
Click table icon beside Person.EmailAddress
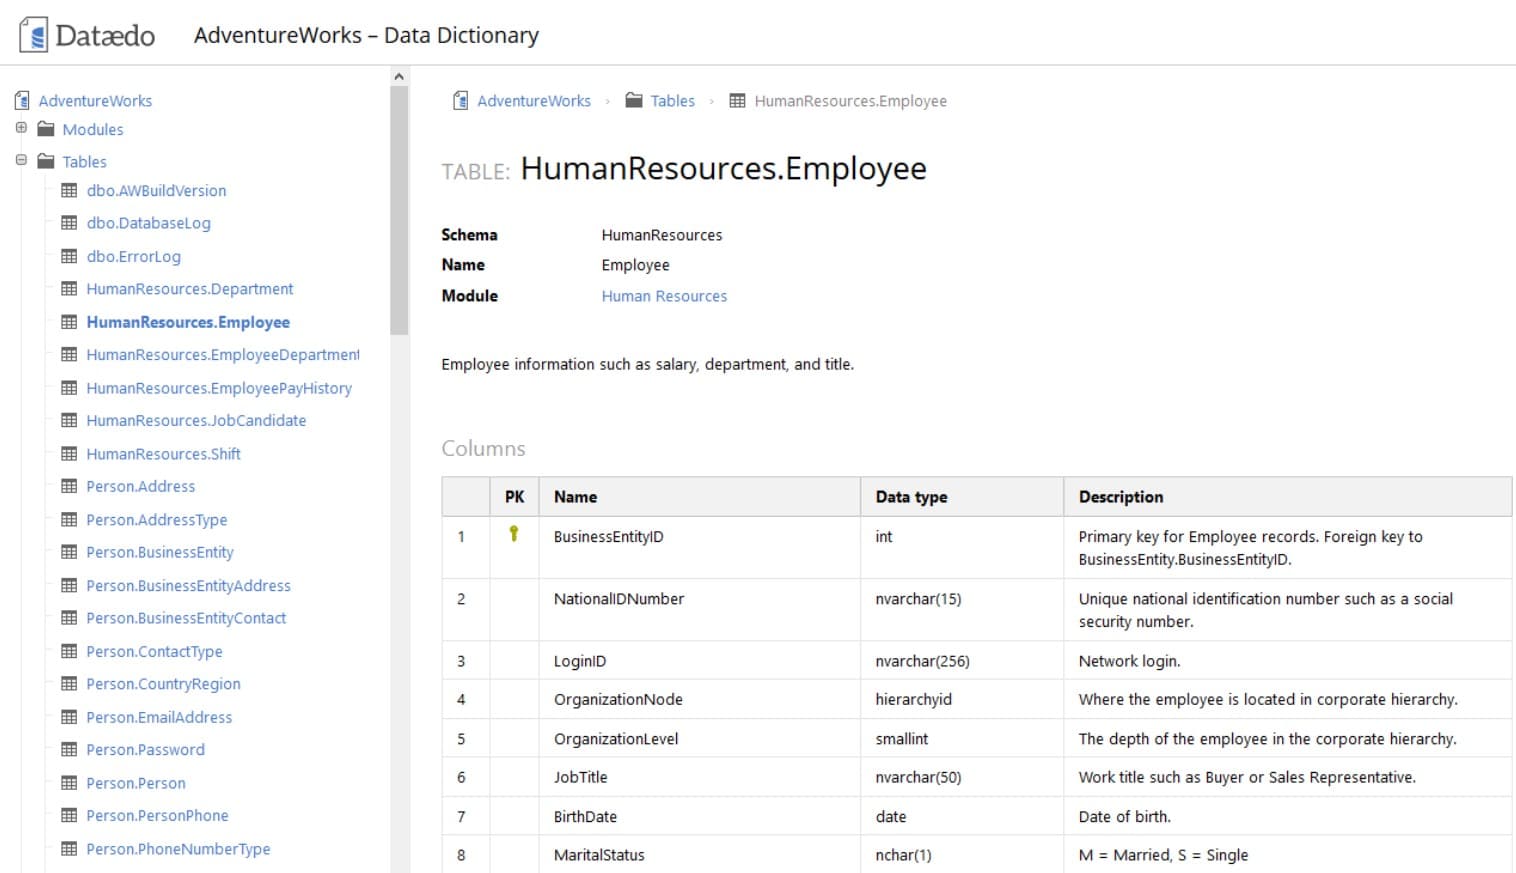(69, 717)
